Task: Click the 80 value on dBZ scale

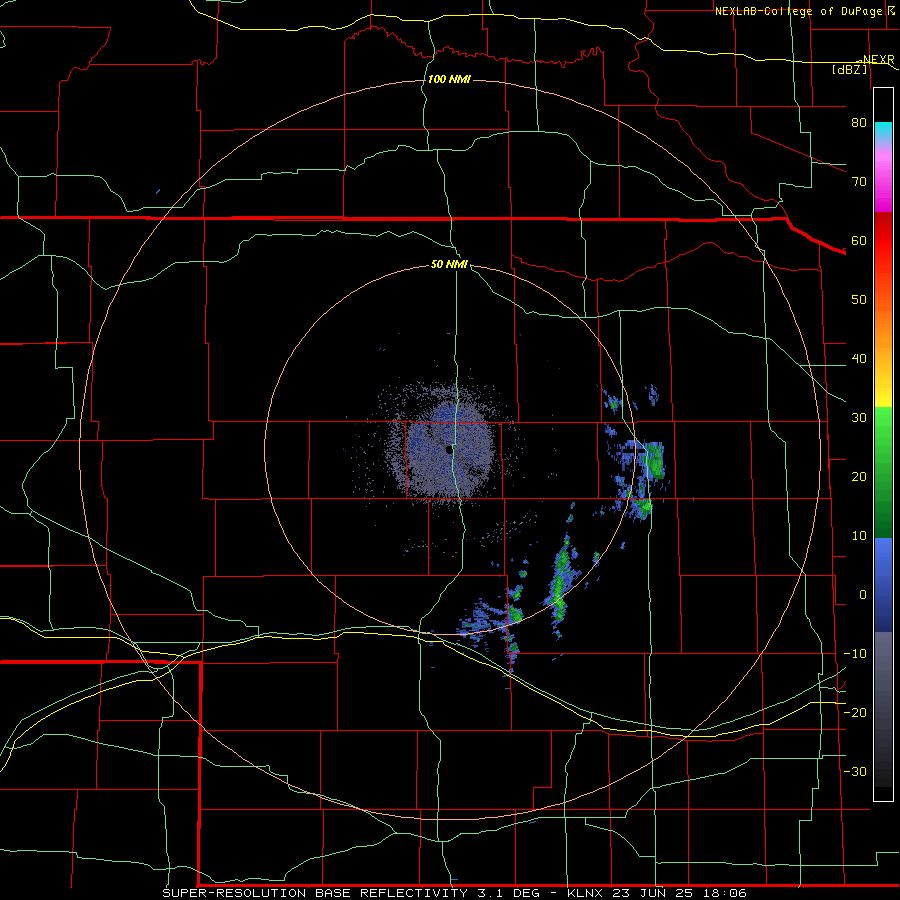Action: [859, 122]
